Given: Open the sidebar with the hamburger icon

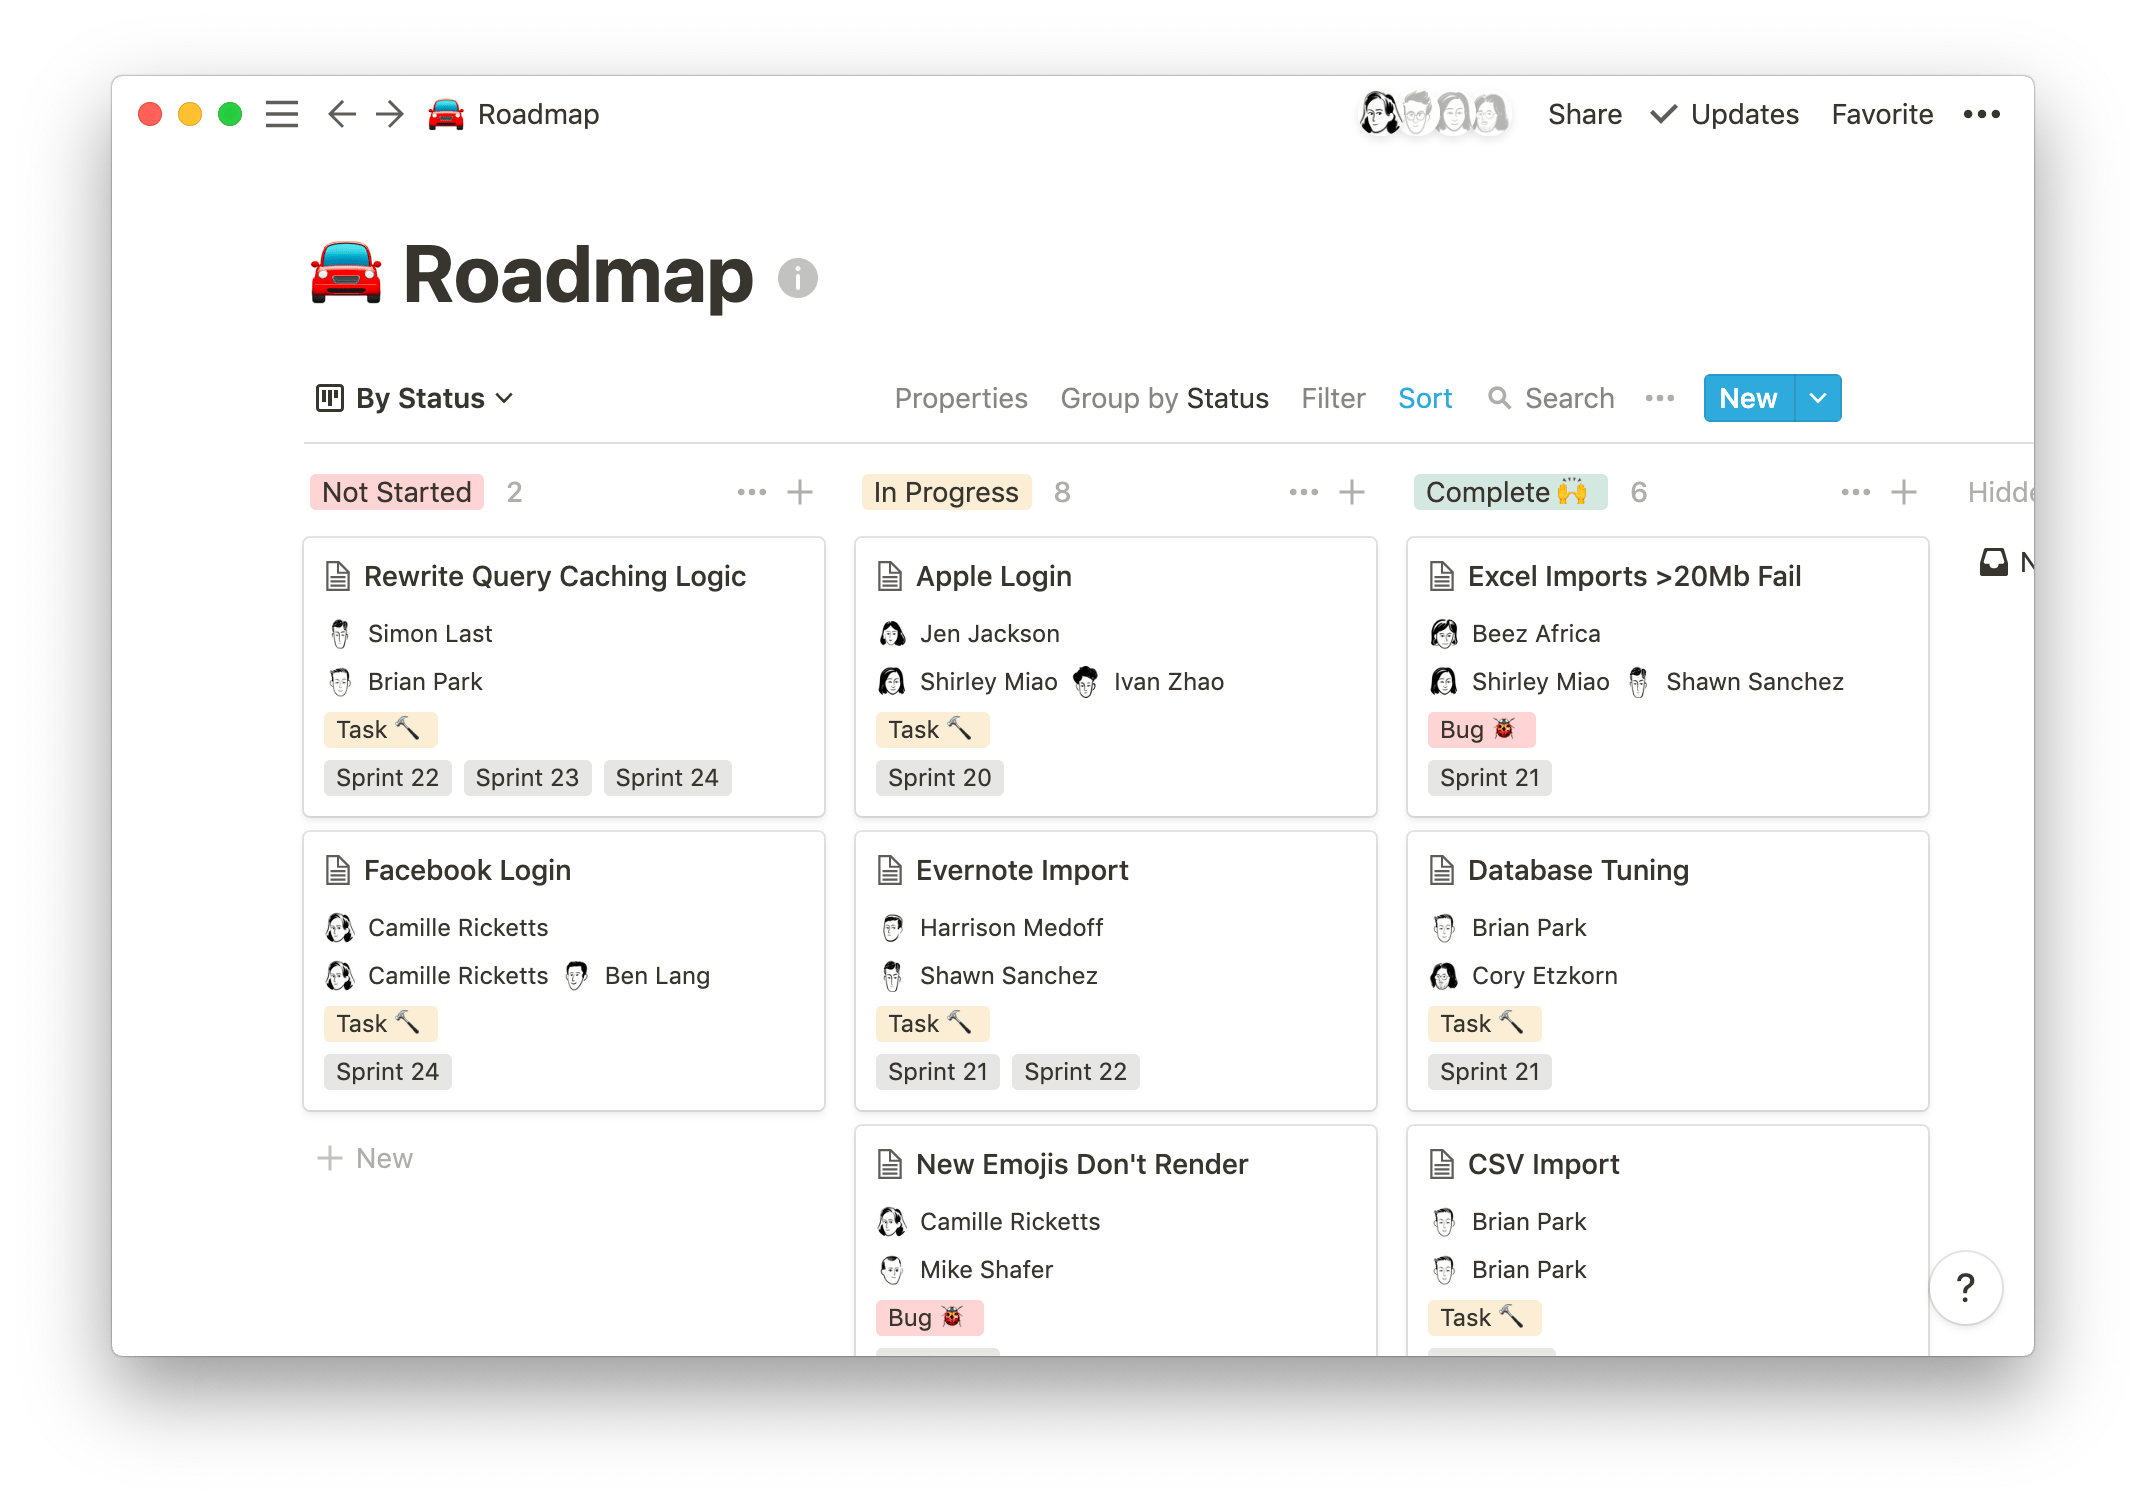Looking at the screenshot, I should tap(281, 114).
